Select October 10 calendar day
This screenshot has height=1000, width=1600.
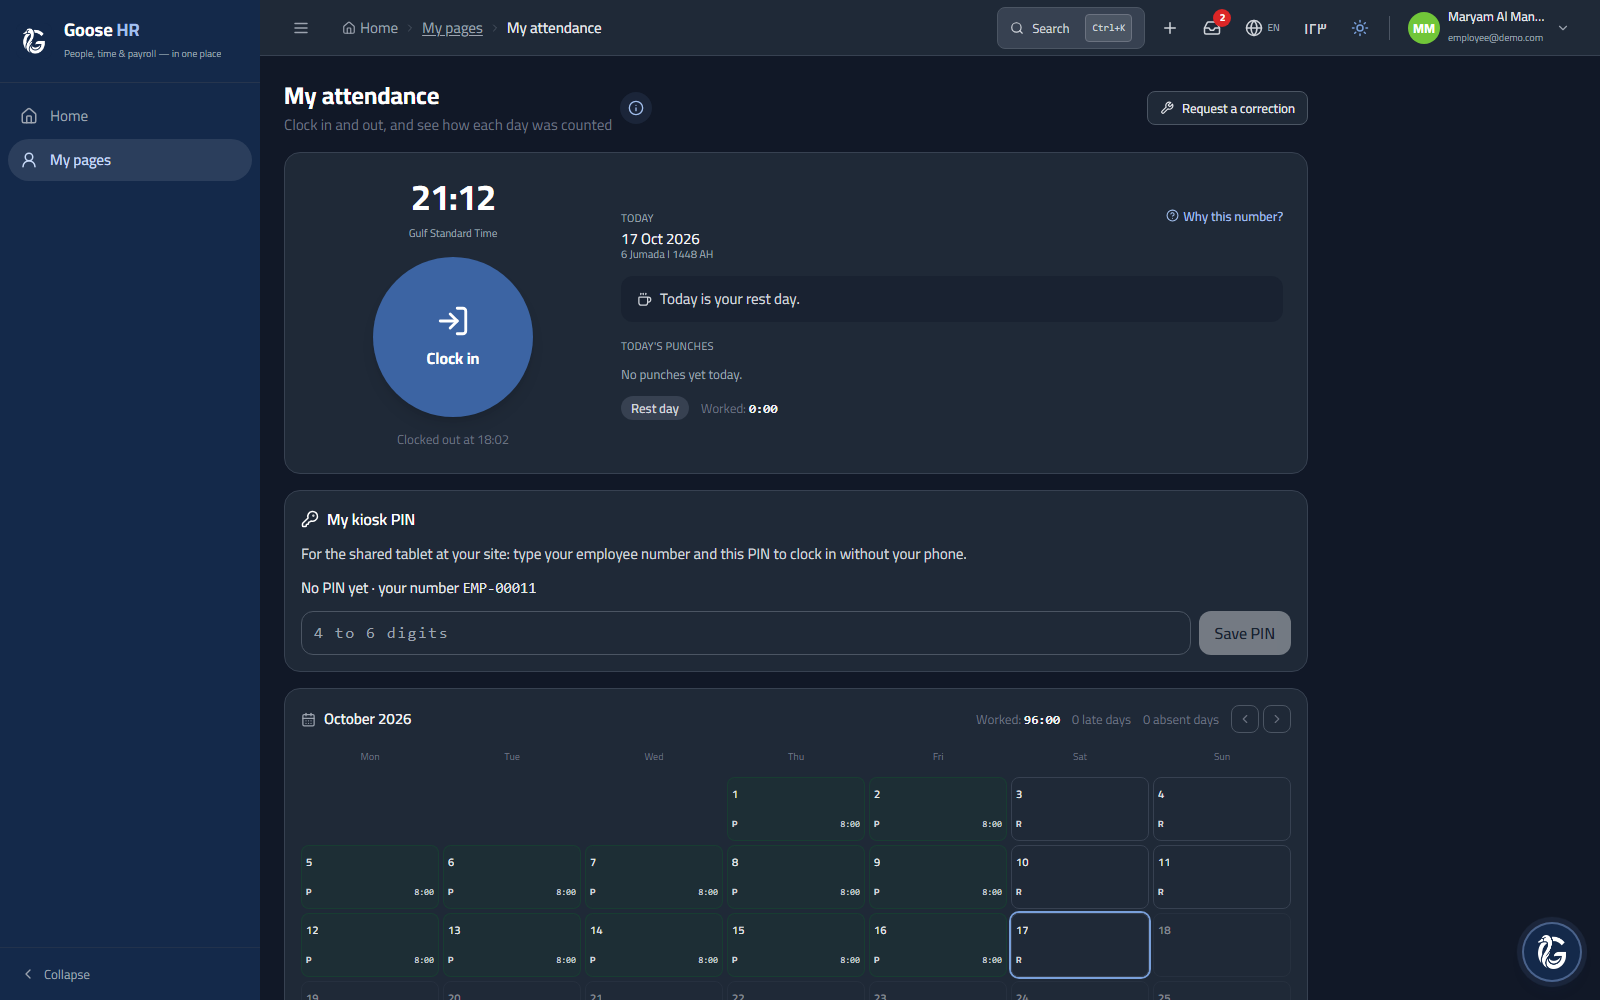1080,877
